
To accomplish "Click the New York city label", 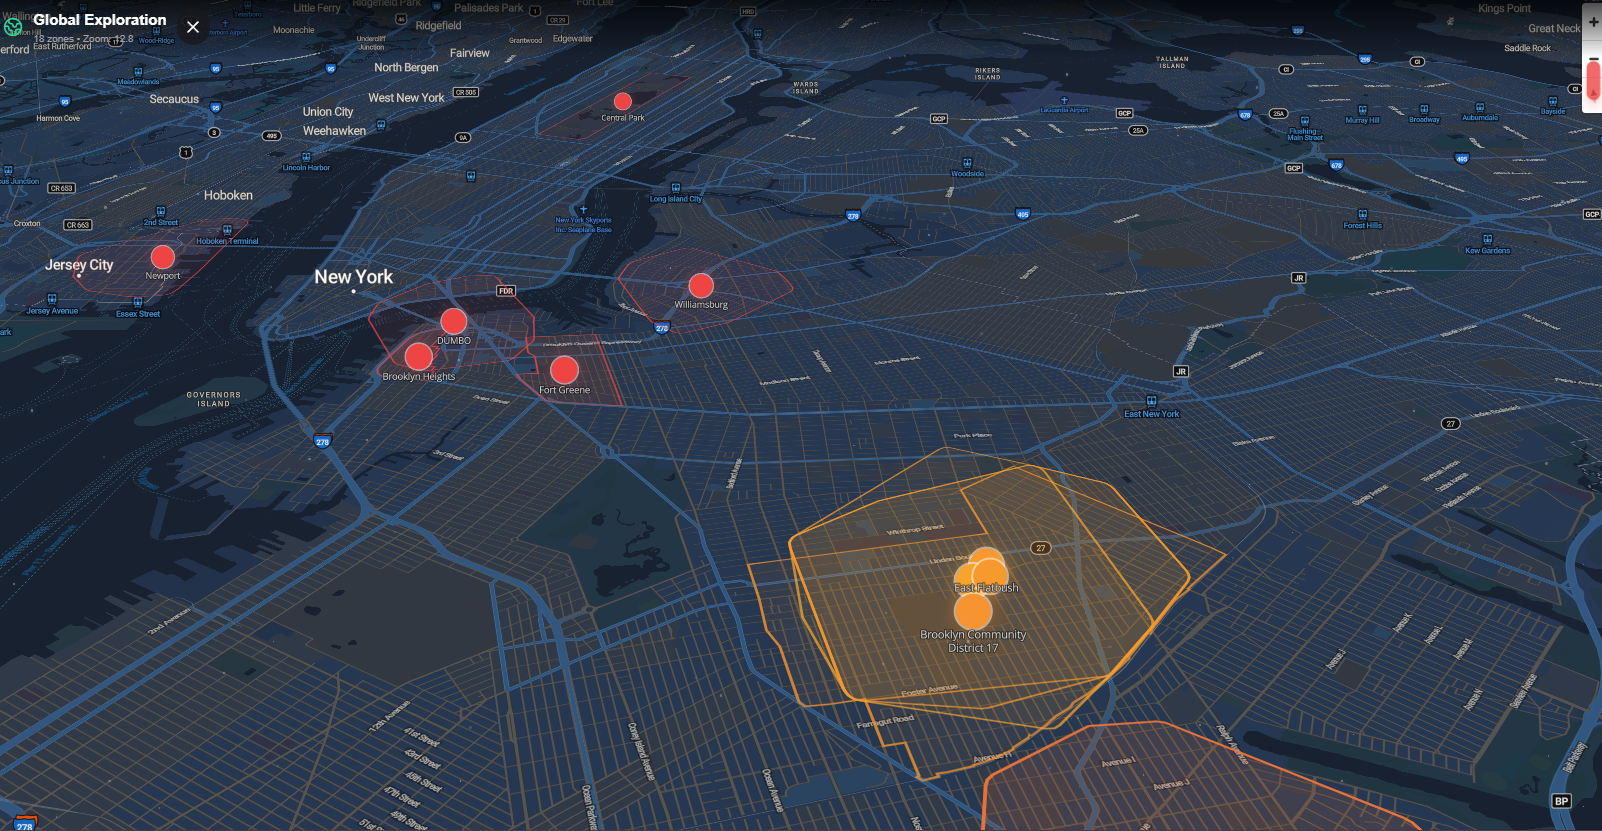I will point(354,277).
